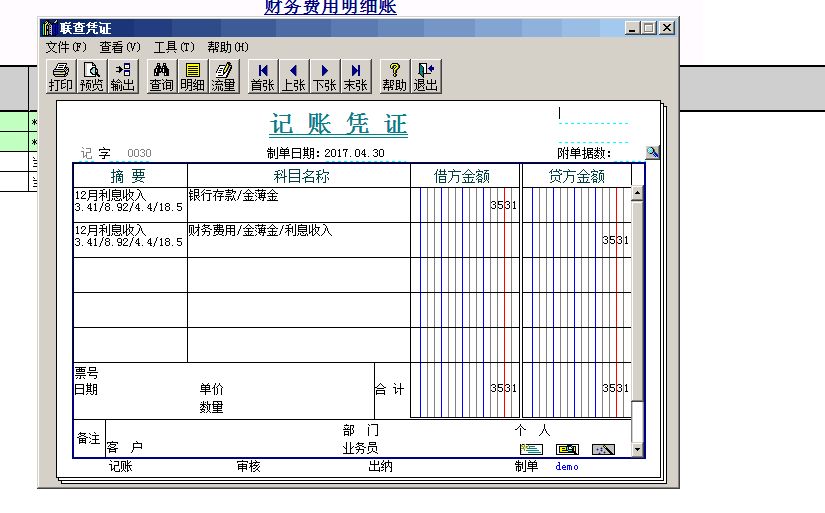Select the 财务费用/金薄金/利息收入 account cell
825x513 pixels.
pyautogui.click(x=299, y=240)
